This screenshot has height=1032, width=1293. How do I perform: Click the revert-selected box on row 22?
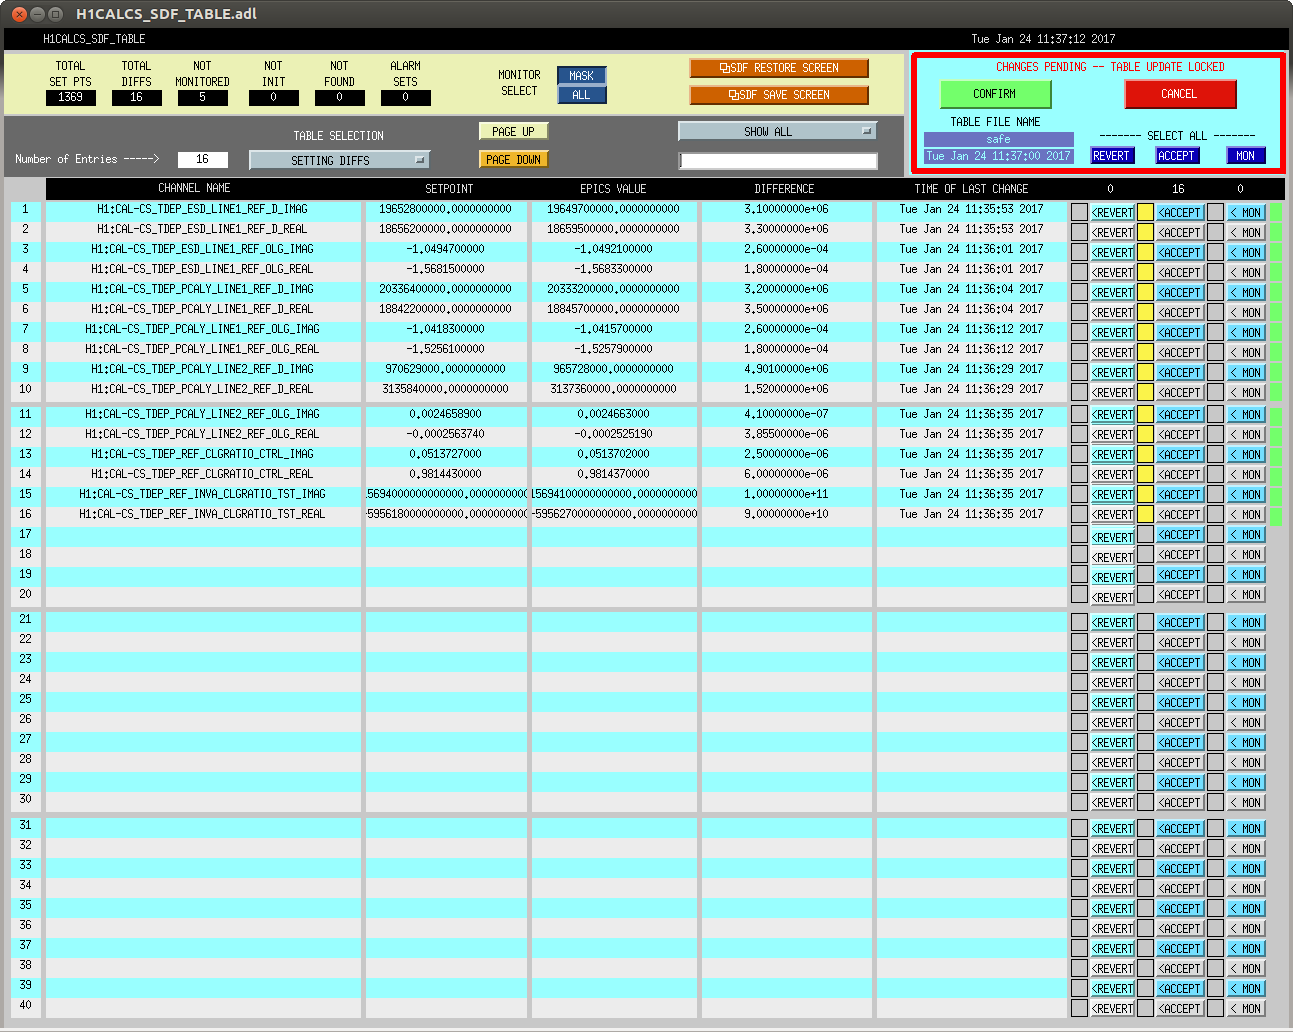point(1079,642)
